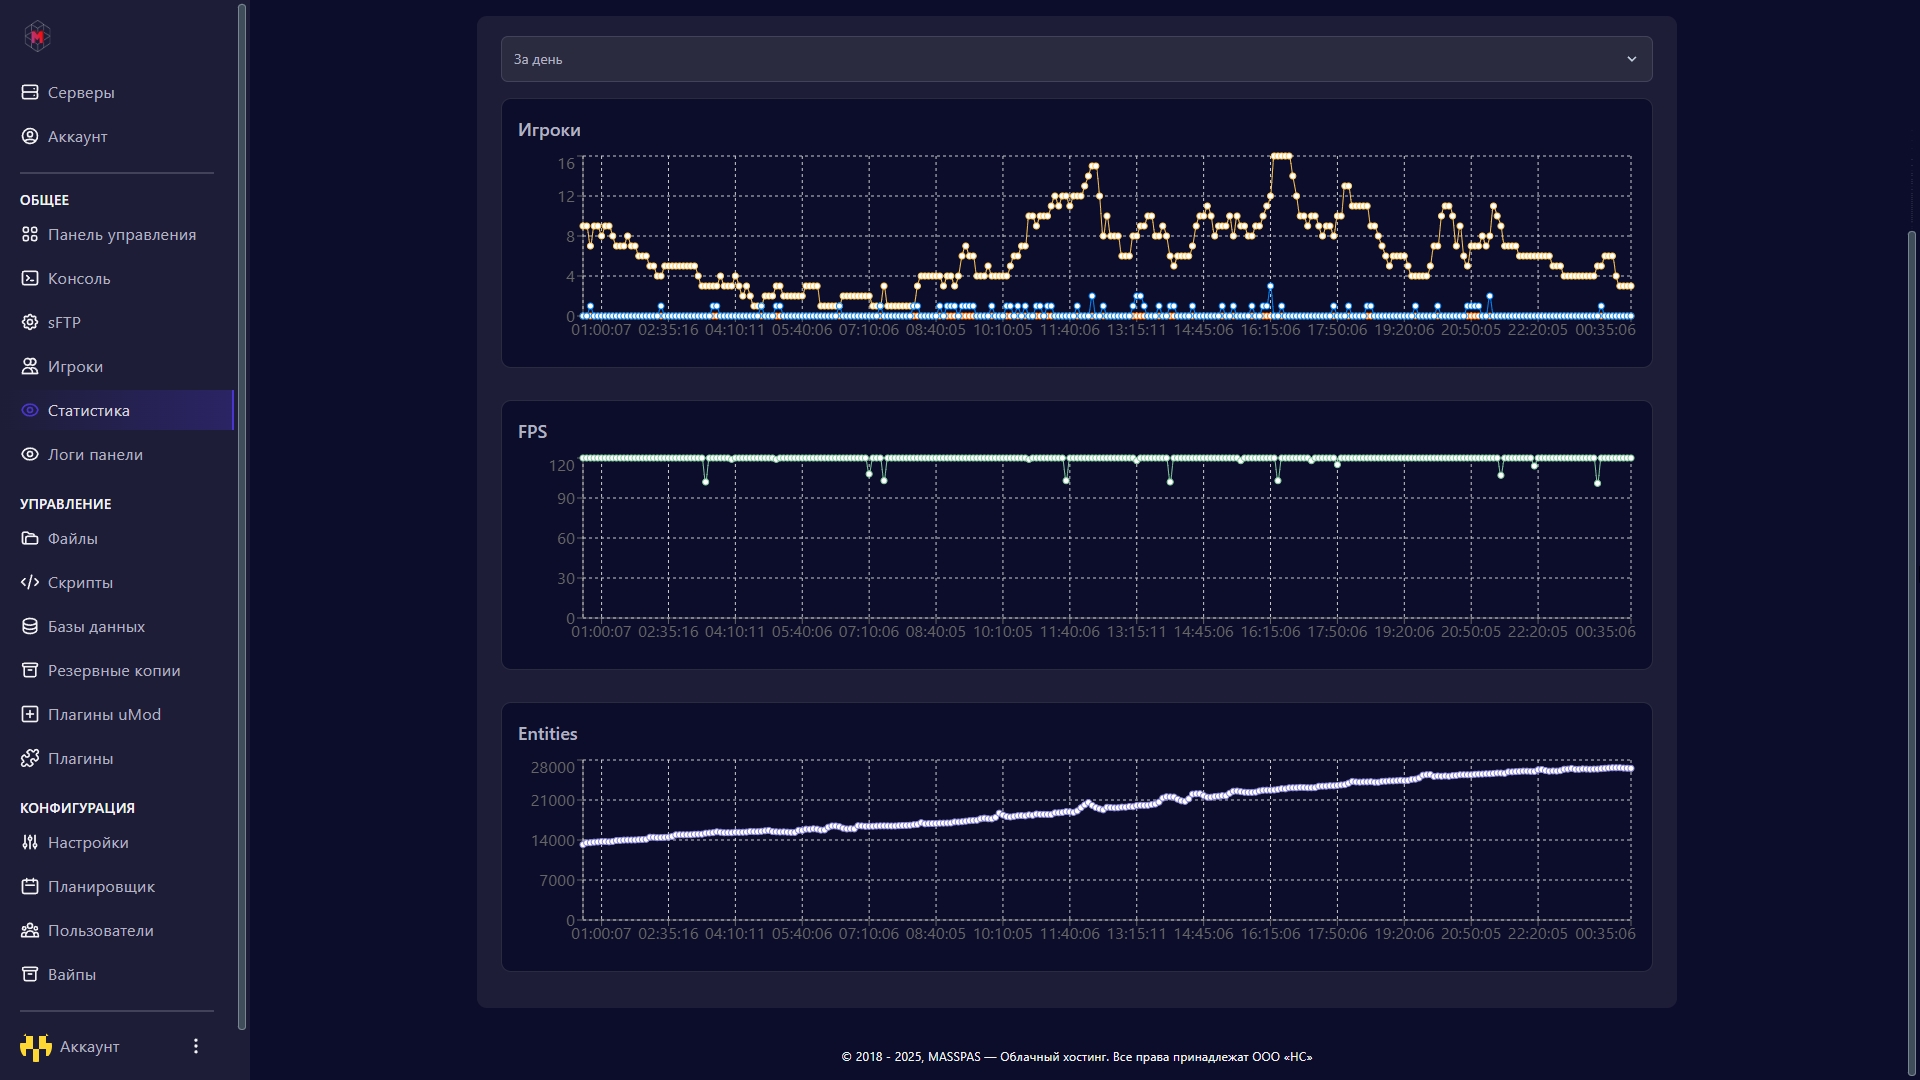Open Резервные копии link
The image size is (1920, 1080).
114,670
